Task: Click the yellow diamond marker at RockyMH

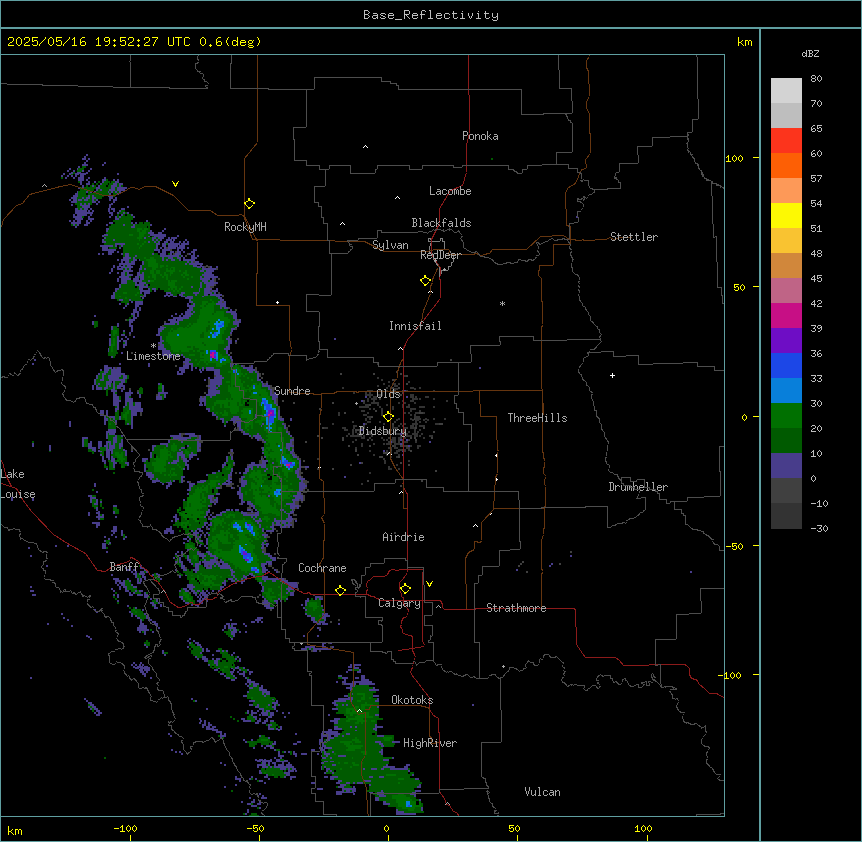Action: pos(249,204)
